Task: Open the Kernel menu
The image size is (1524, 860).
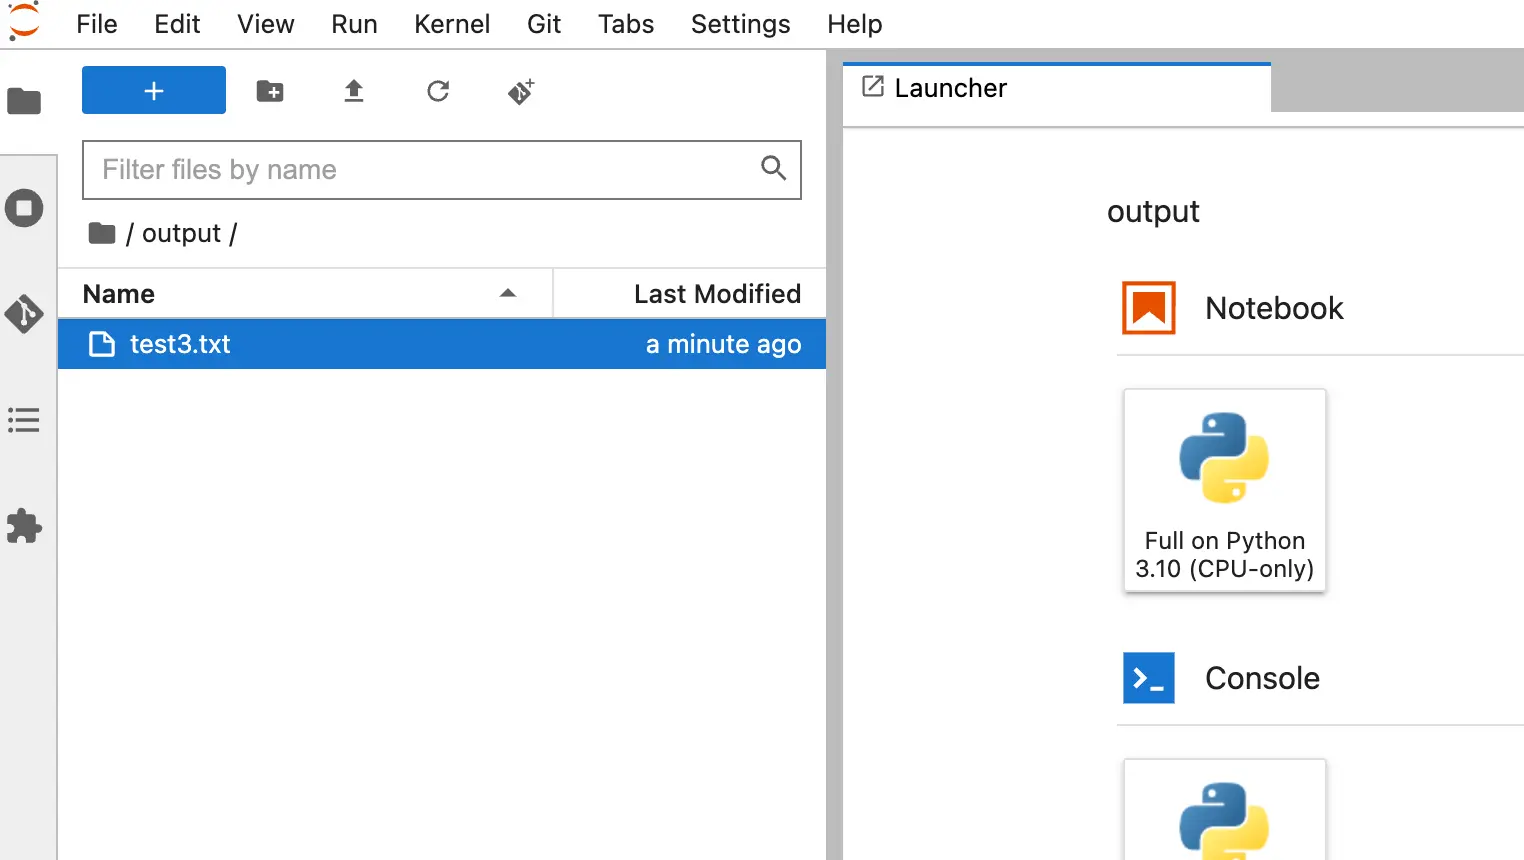Action: point(452,24)
